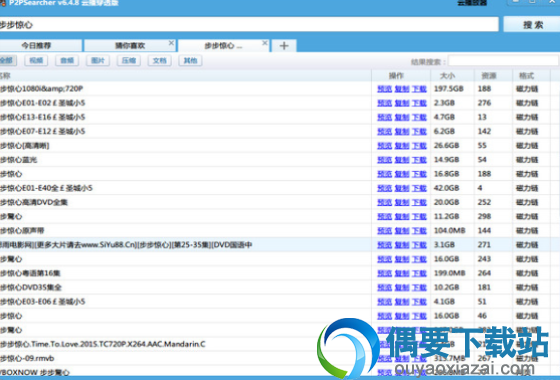The height and width of the screenshot is (380, 560).
Task: Click the 搜索 search button
Action: pyautogui.click(x=532, y=25)
